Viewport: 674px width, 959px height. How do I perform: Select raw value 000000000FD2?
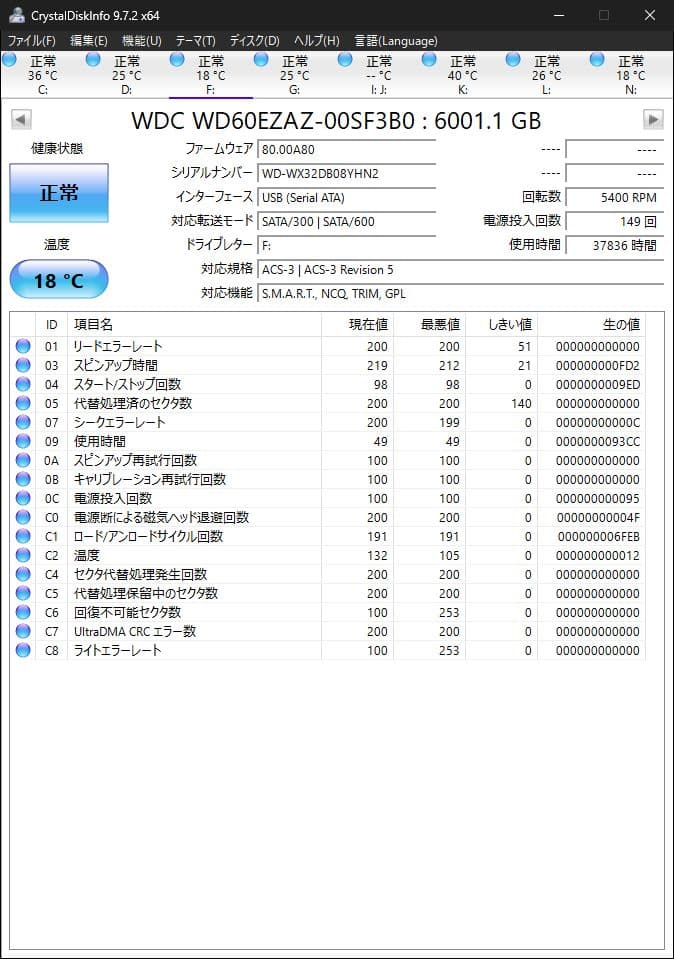[x=598, y=366]
